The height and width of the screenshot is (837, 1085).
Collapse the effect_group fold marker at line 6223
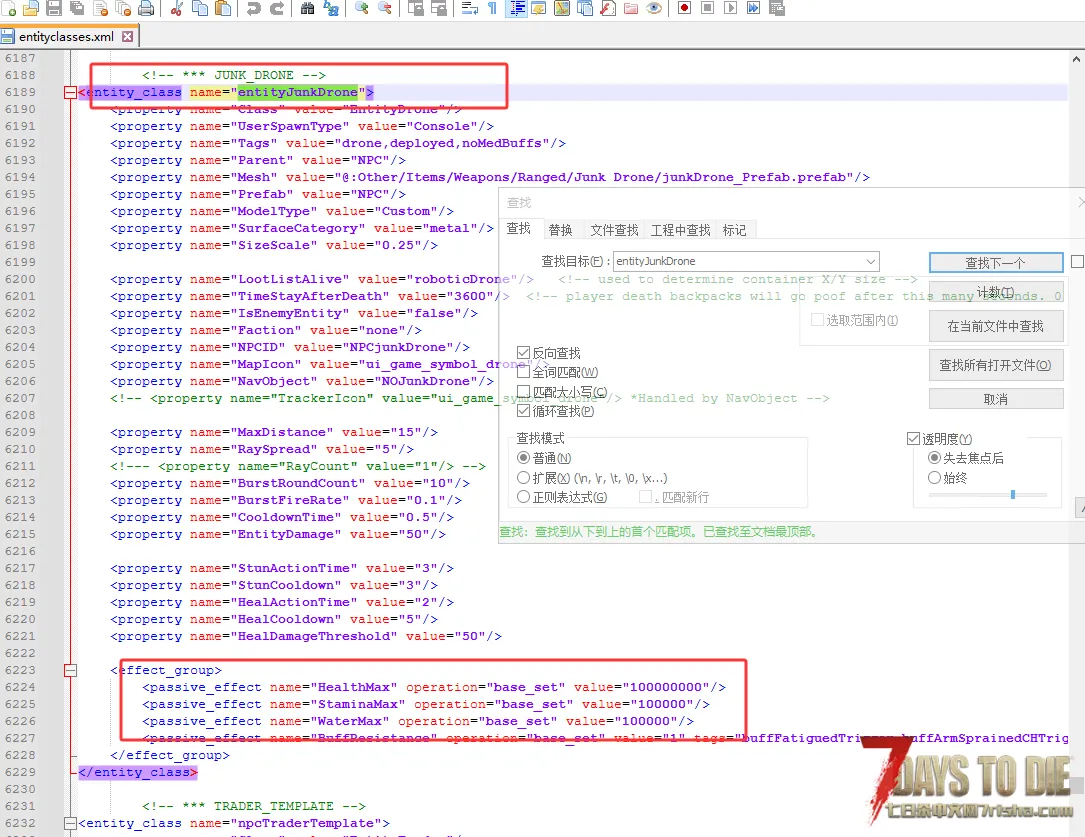(x=70, y=670)
